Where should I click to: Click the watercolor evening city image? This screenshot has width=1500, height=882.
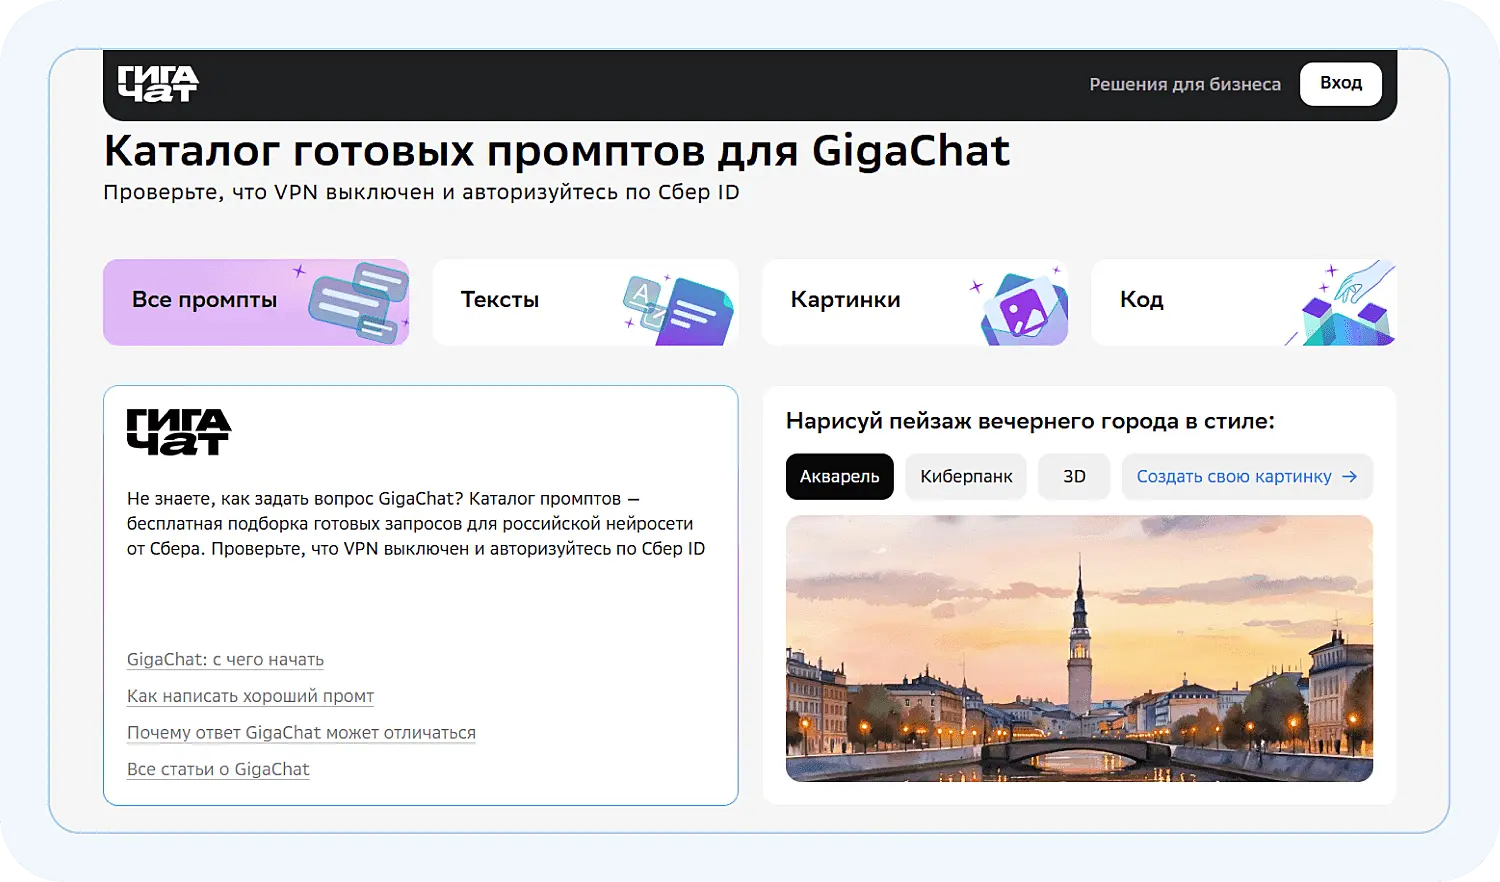pyautogui.click(x=1078, y=648)
